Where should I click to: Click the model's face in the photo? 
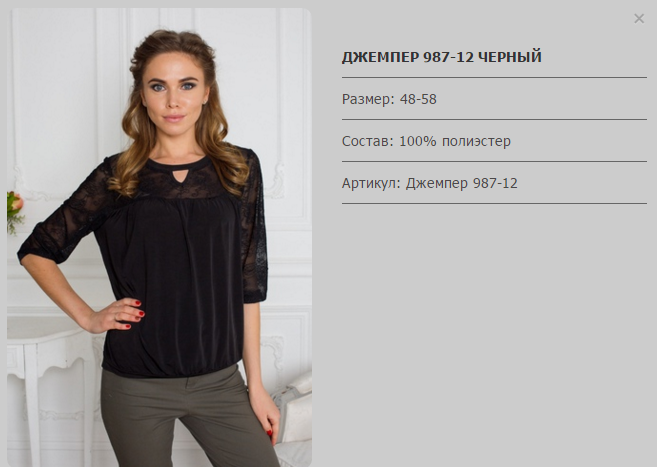175,90
